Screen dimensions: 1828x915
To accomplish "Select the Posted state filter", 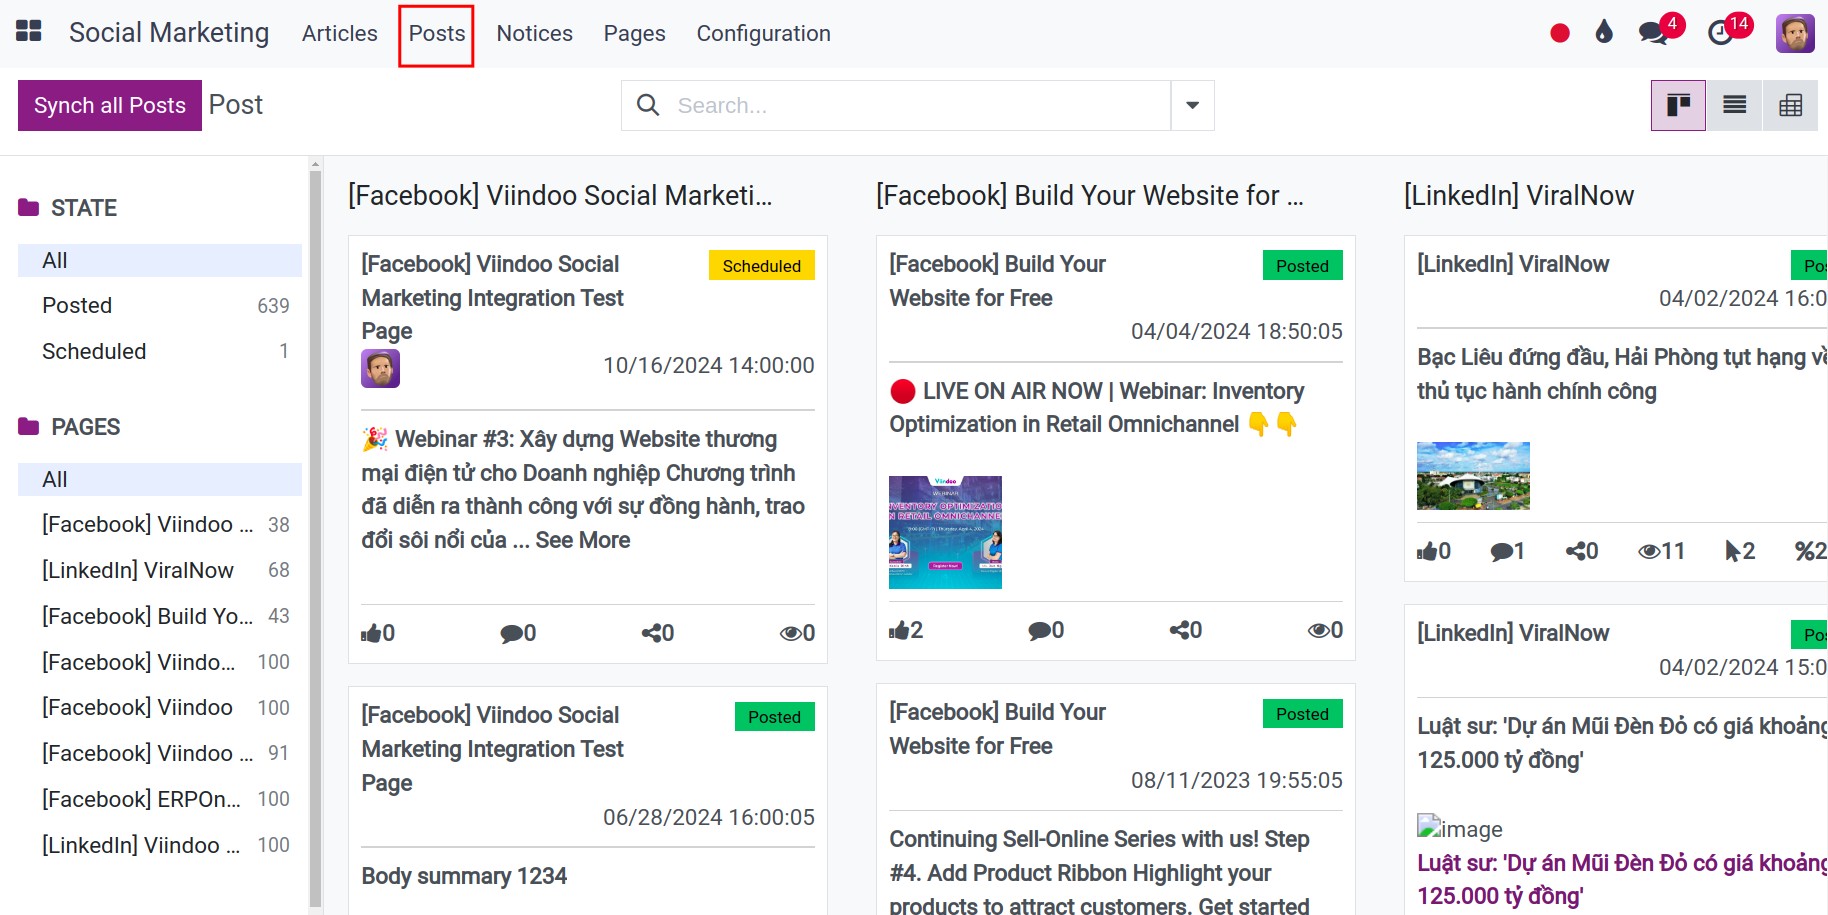I will (x=77, y=305).
